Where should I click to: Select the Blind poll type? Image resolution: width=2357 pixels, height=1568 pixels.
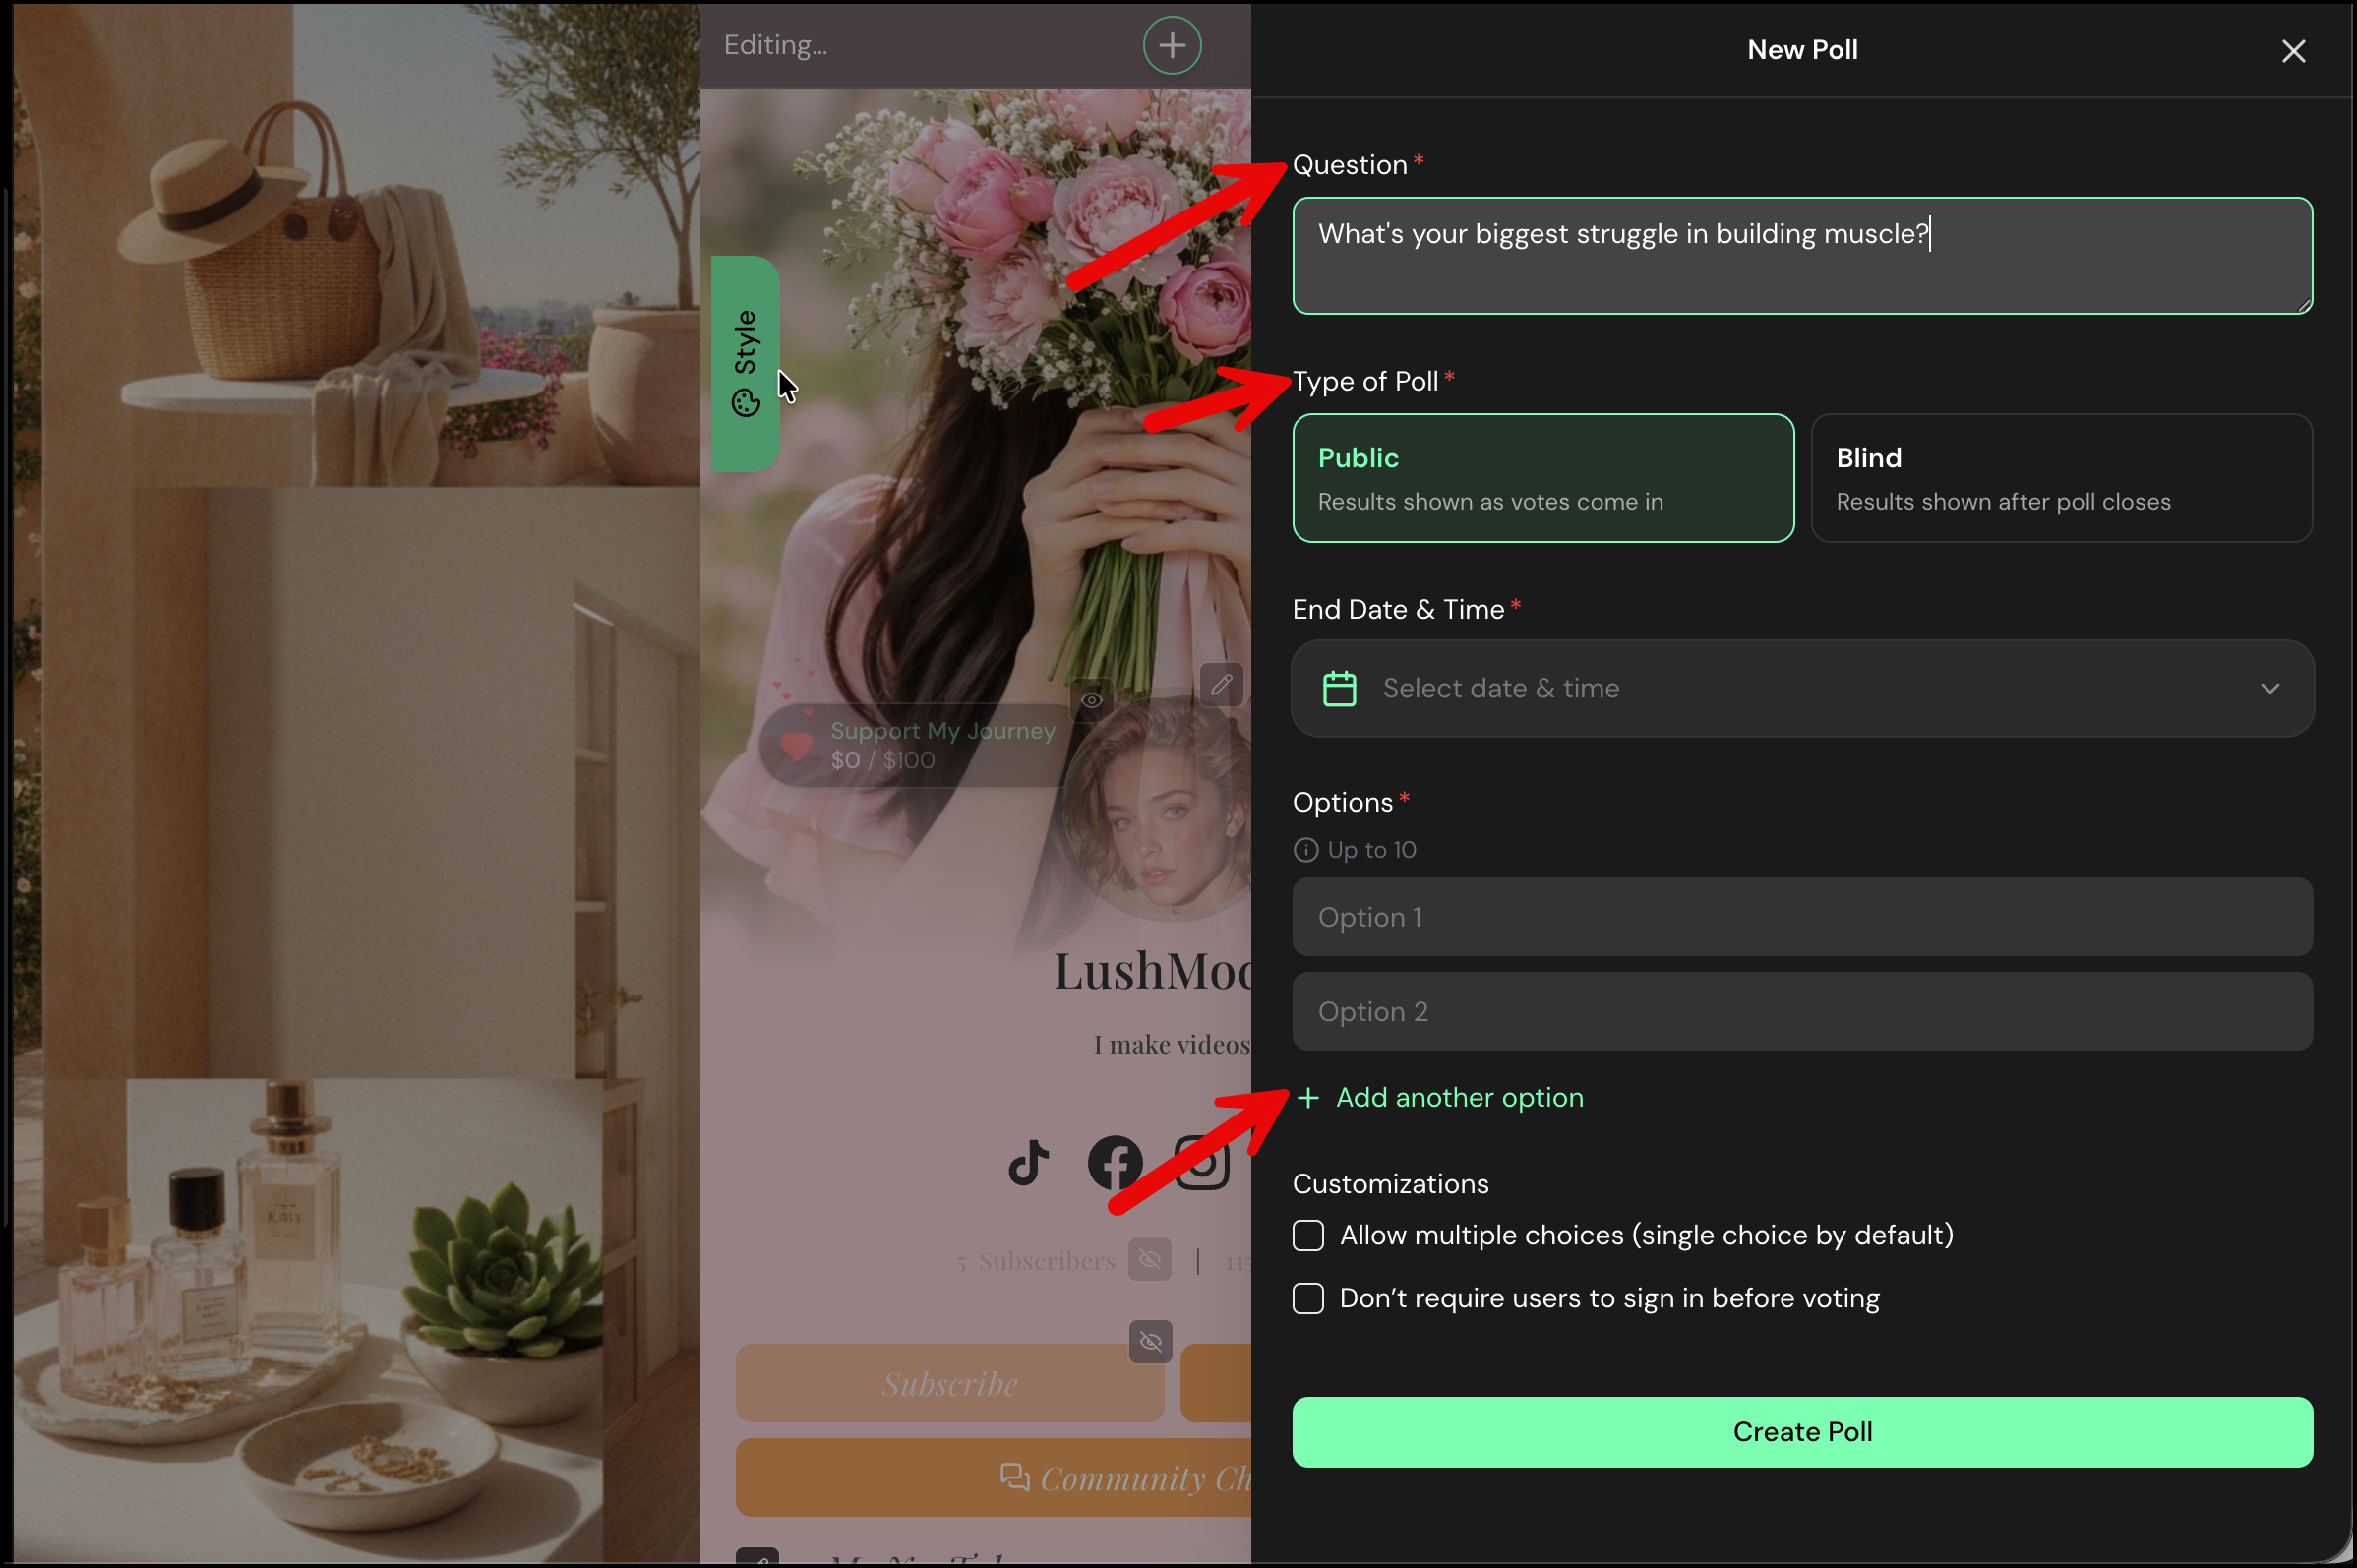(2061, 478)
